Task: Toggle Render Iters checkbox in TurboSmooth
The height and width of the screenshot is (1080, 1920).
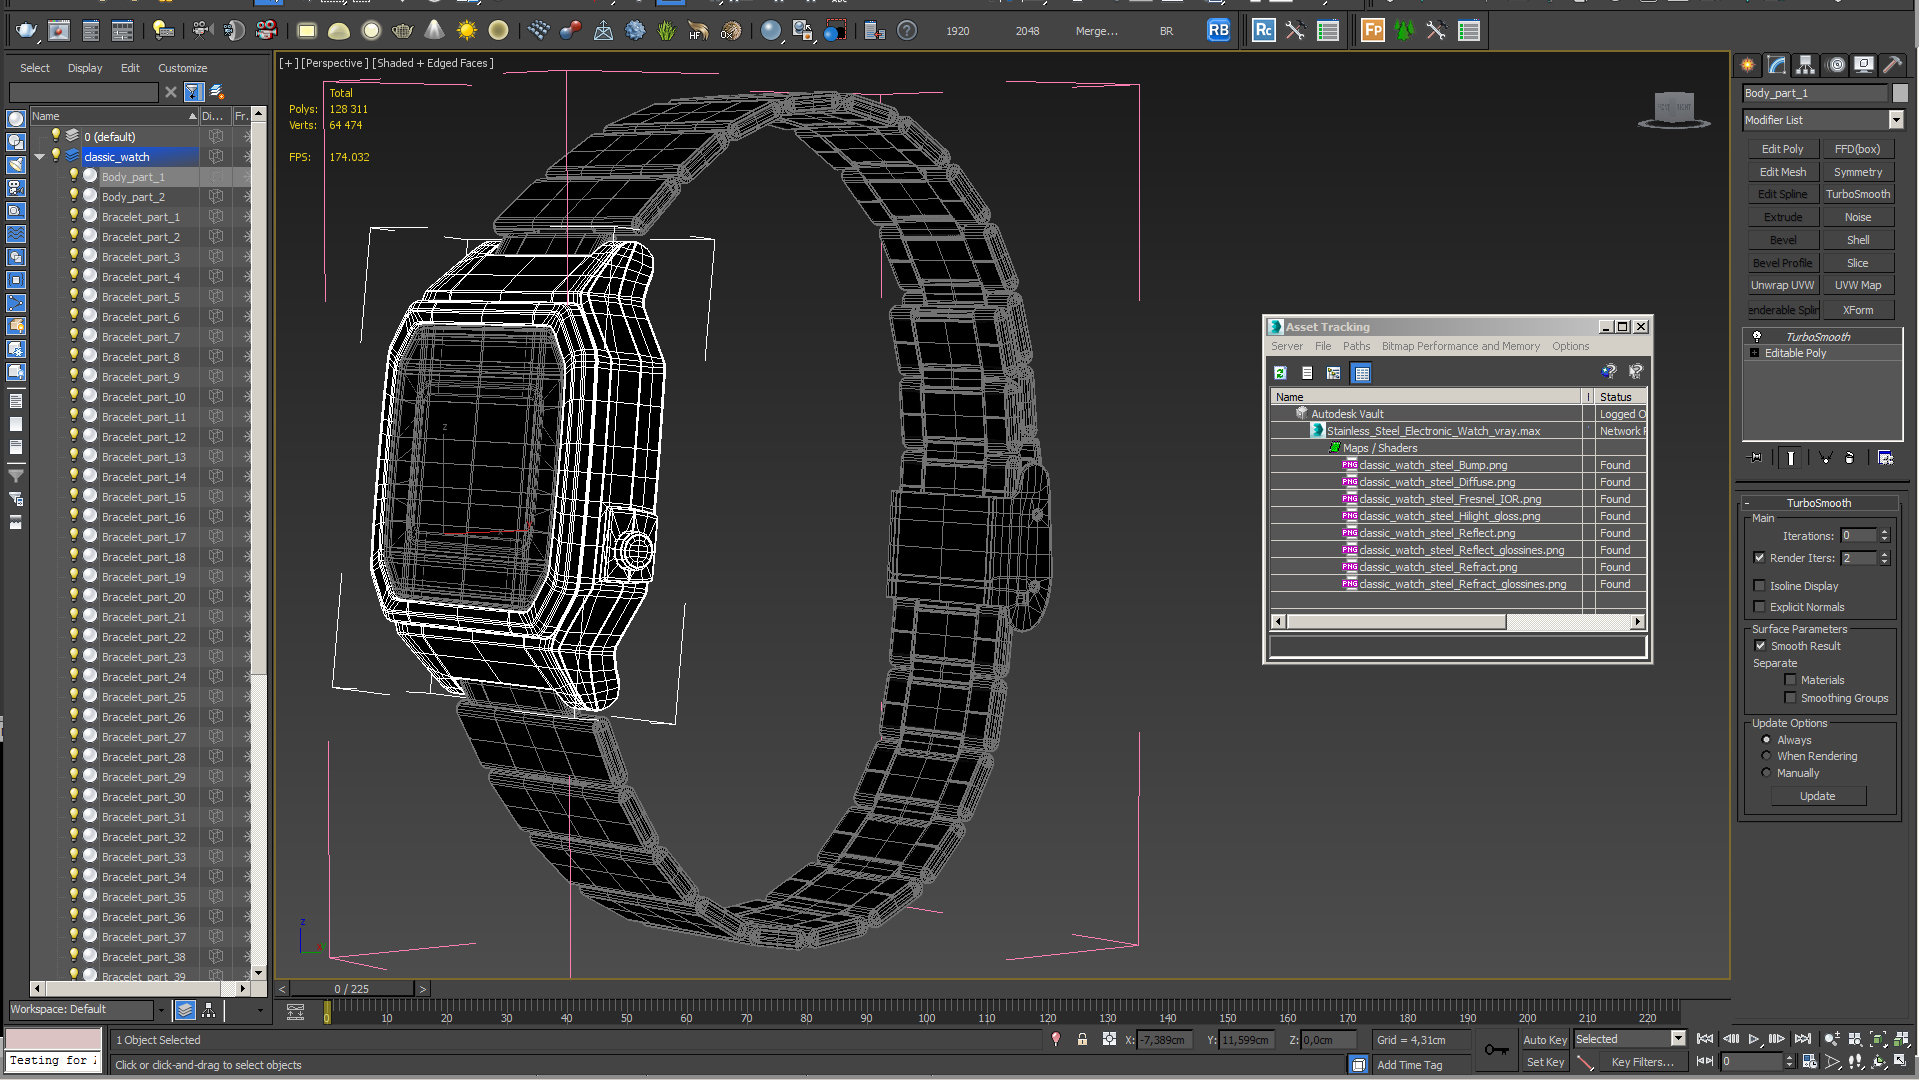Action: [x=1759, y=558]
